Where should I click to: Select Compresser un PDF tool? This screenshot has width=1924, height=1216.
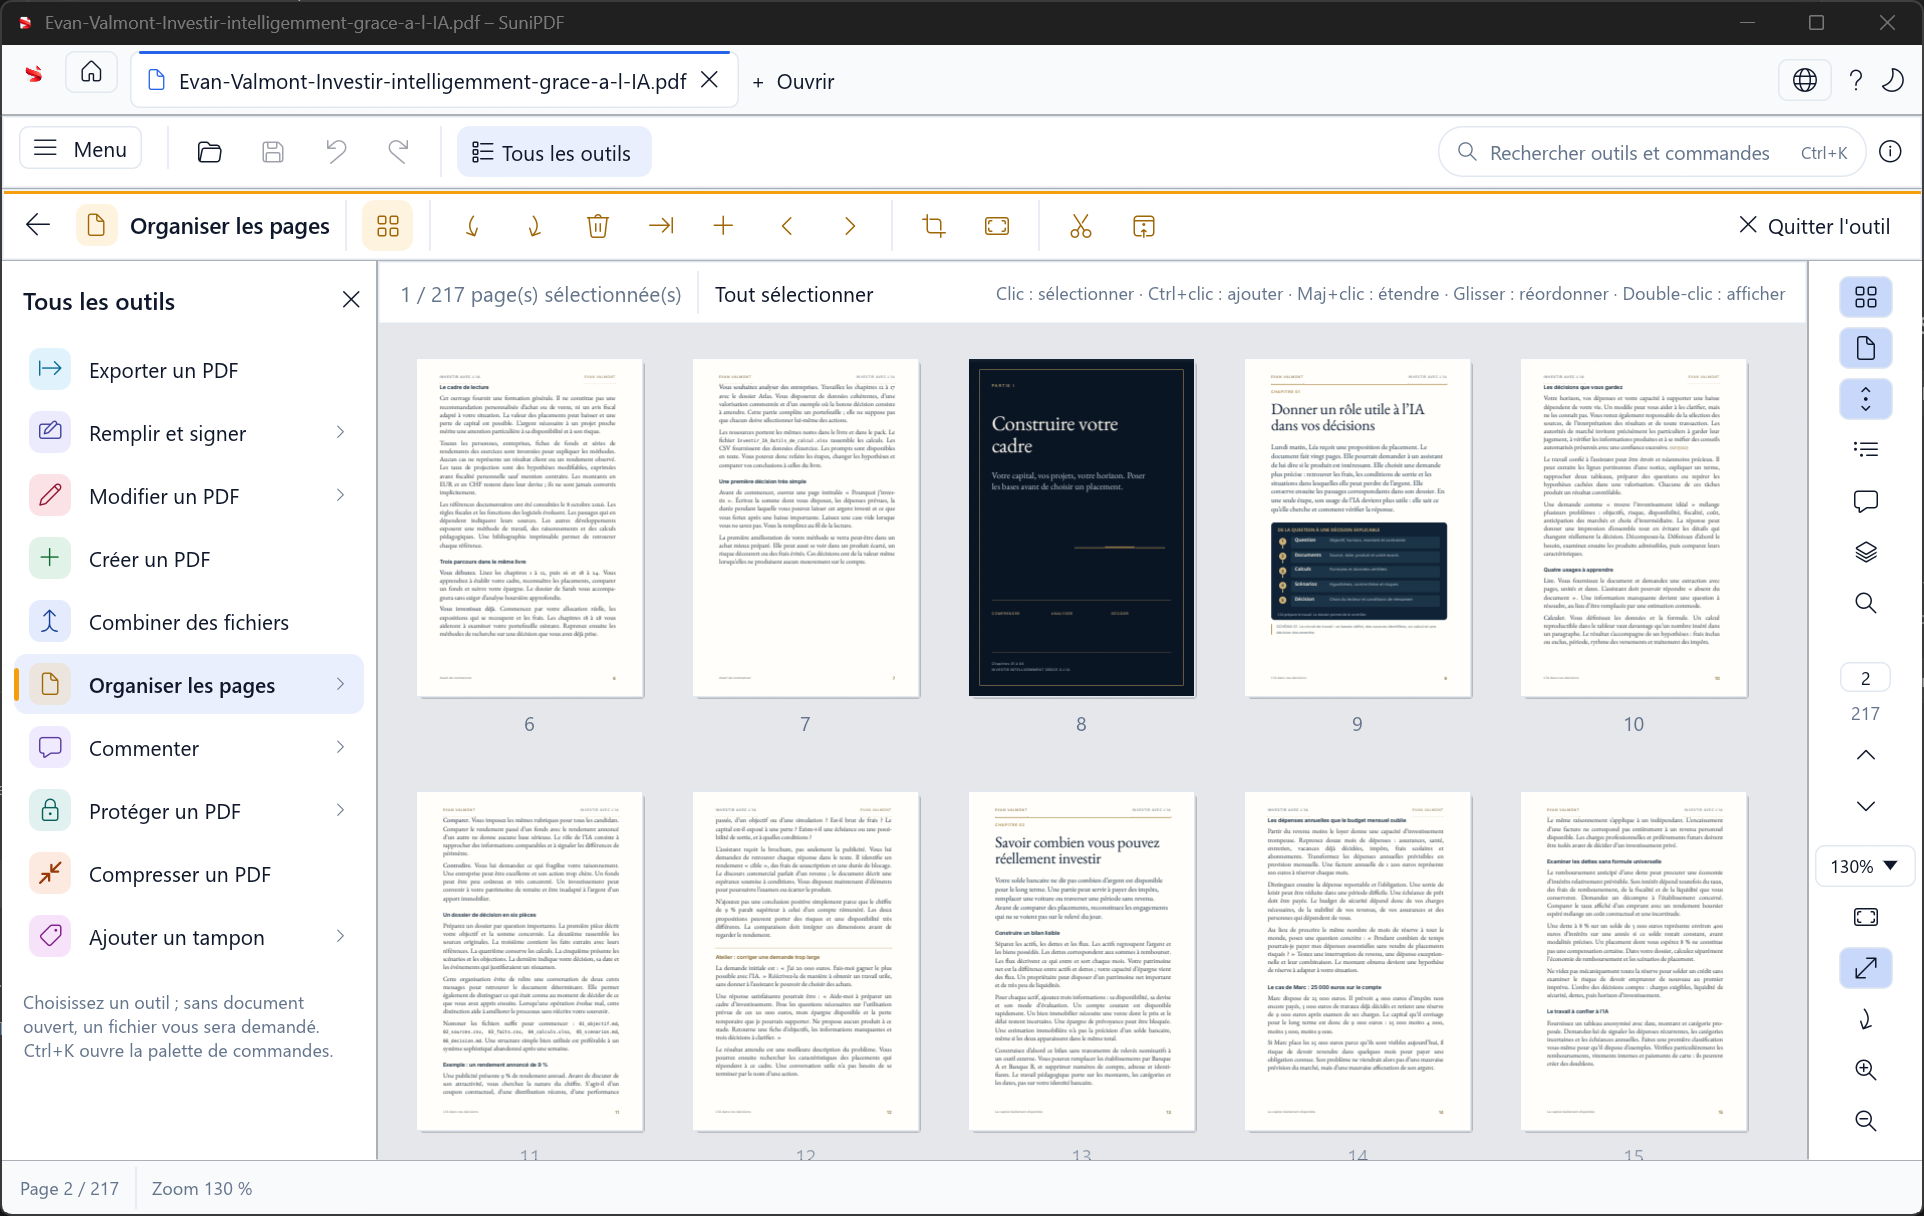coord(189,874)
